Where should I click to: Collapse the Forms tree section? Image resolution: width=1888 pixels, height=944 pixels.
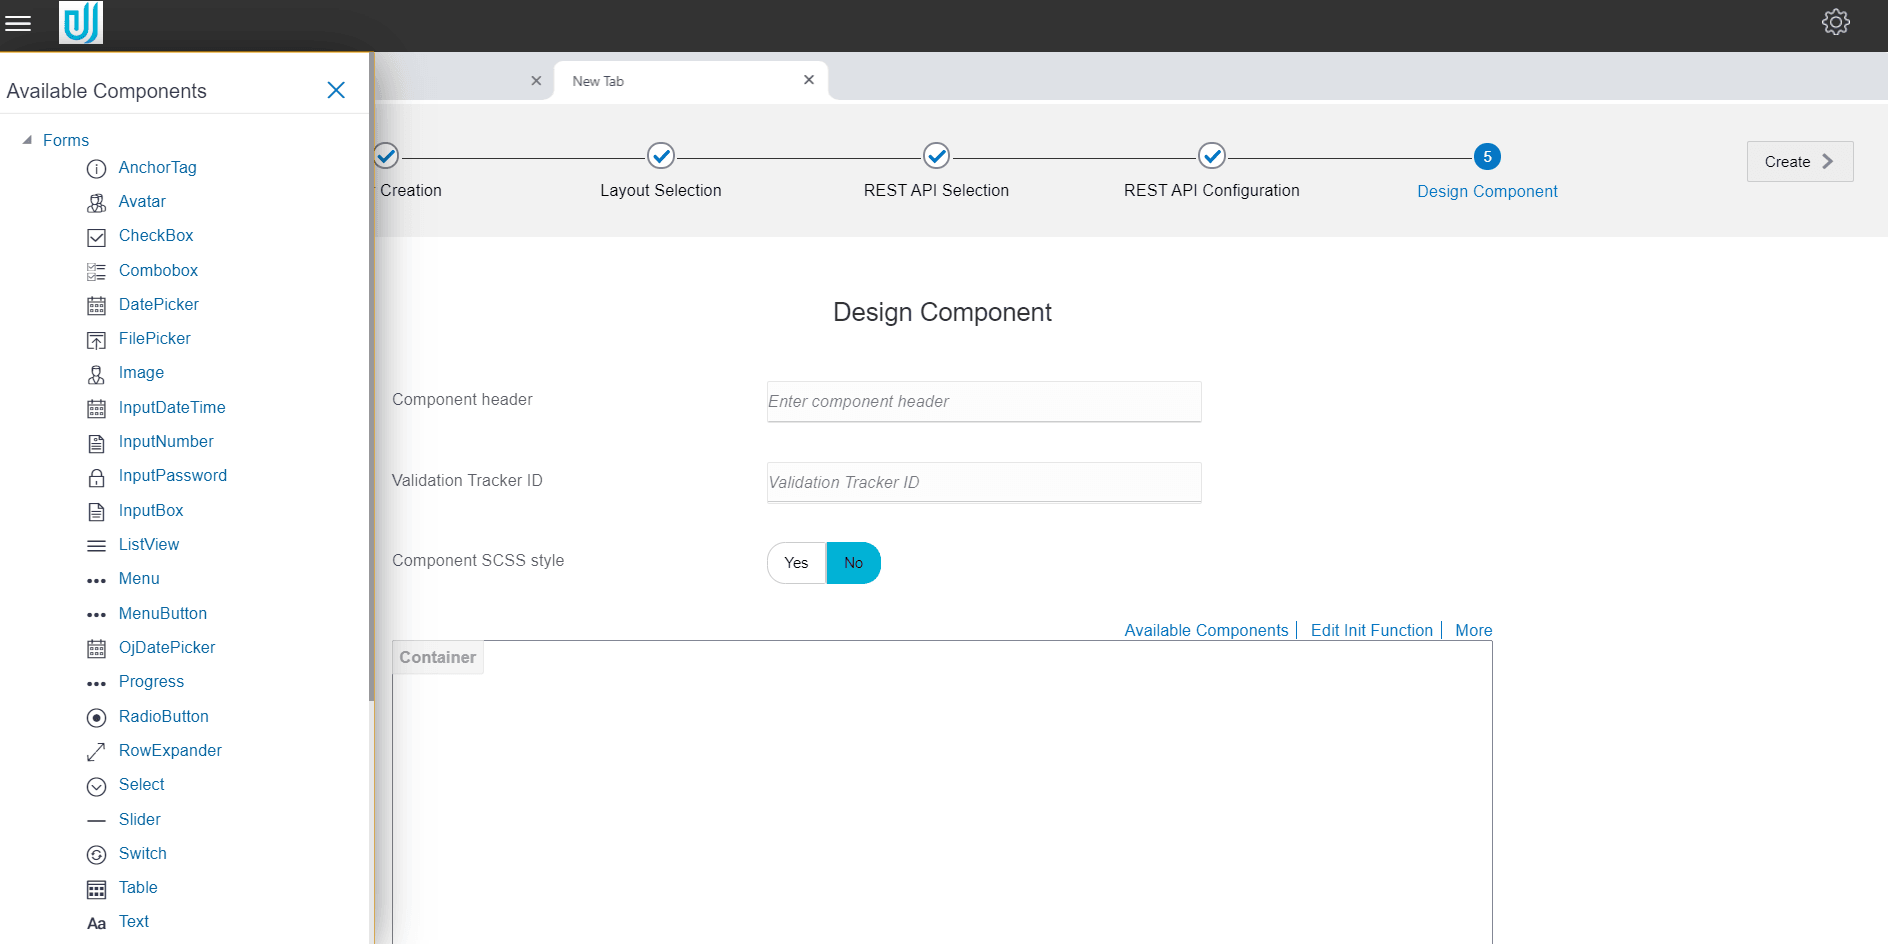click(27, 140)
